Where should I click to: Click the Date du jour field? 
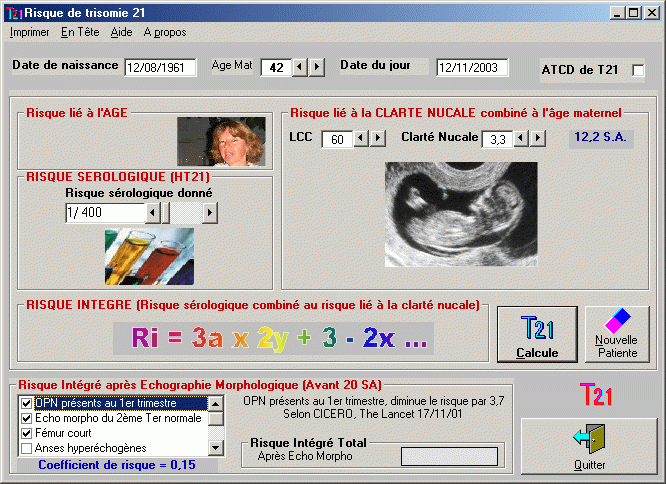coord(472,68)
